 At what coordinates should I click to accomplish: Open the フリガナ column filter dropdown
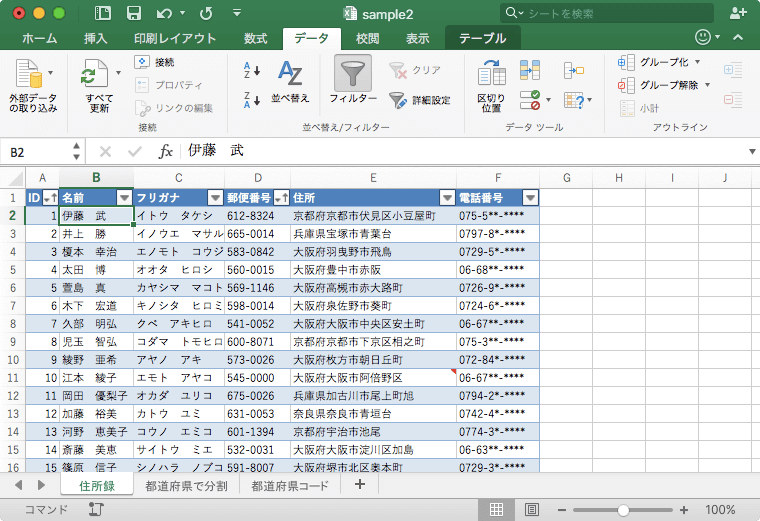pyautogui.click(x=215, y=198)
